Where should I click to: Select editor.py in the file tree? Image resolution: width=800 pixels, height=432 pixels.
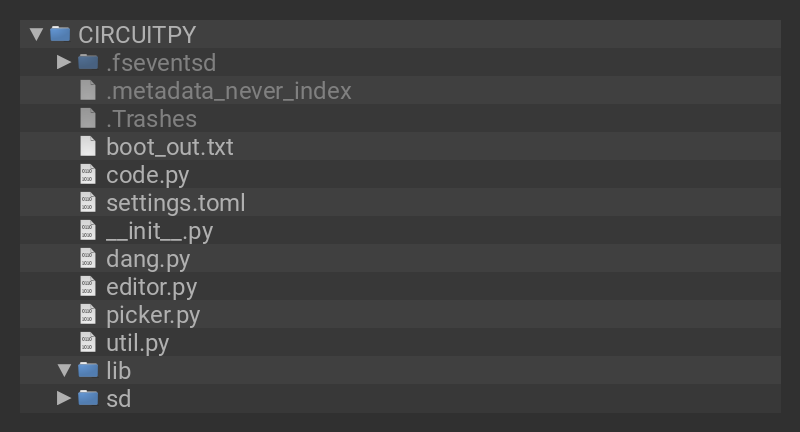pyautogui.click(x=151, y=287)
